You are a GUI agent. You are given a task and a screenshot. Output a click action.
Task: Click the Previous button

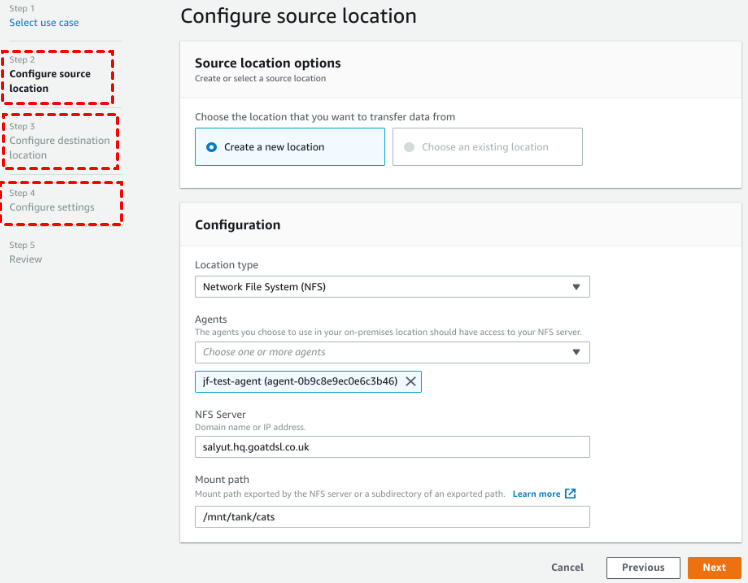pyautogui.click(x=643, y=567)
